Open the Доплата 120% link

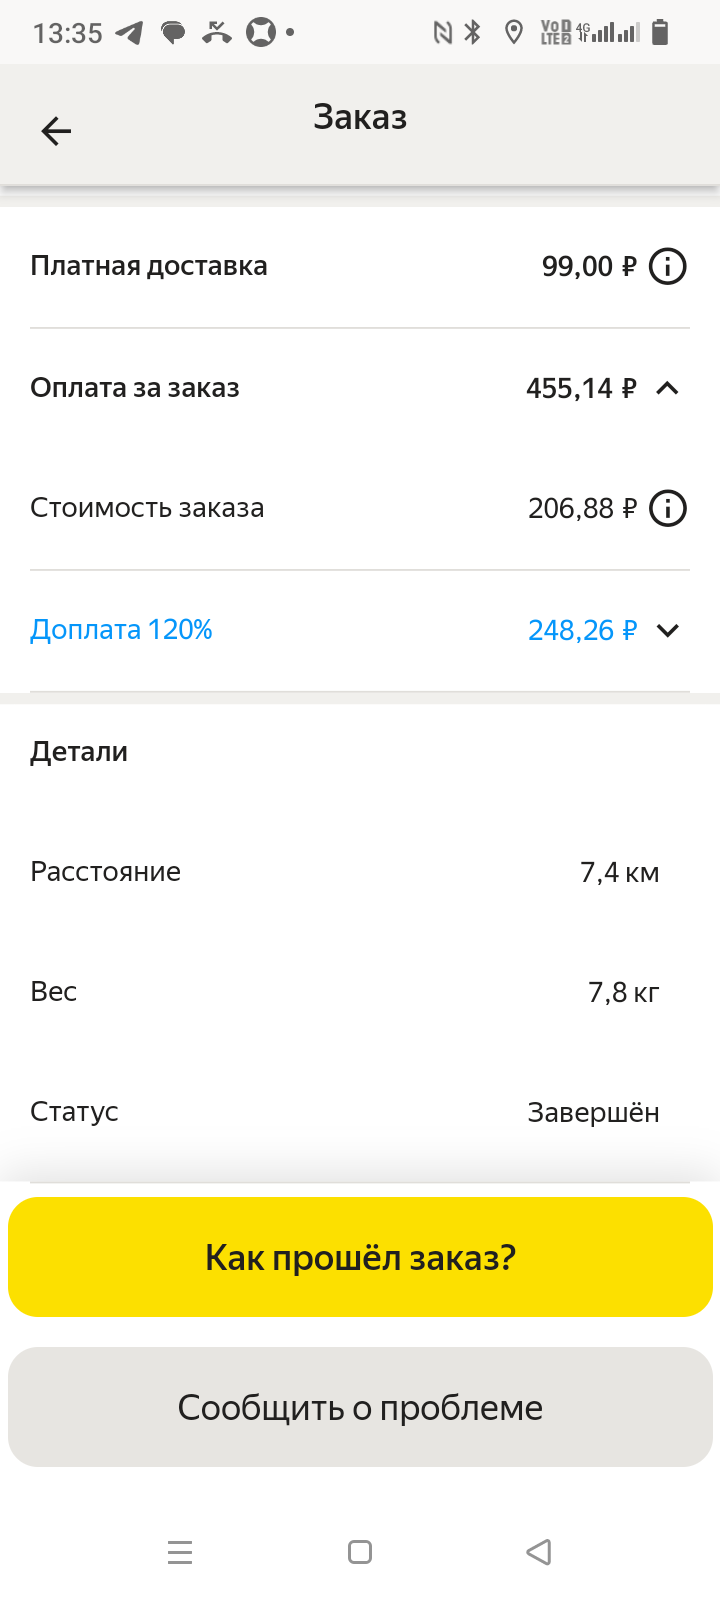pos(121,630)
